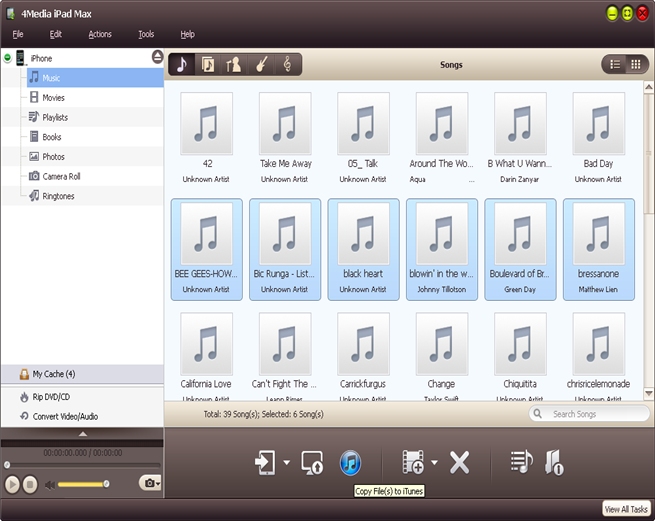655x521 pixels.
Task: Open the Songs view tab
Action: (x=182, y=65)
